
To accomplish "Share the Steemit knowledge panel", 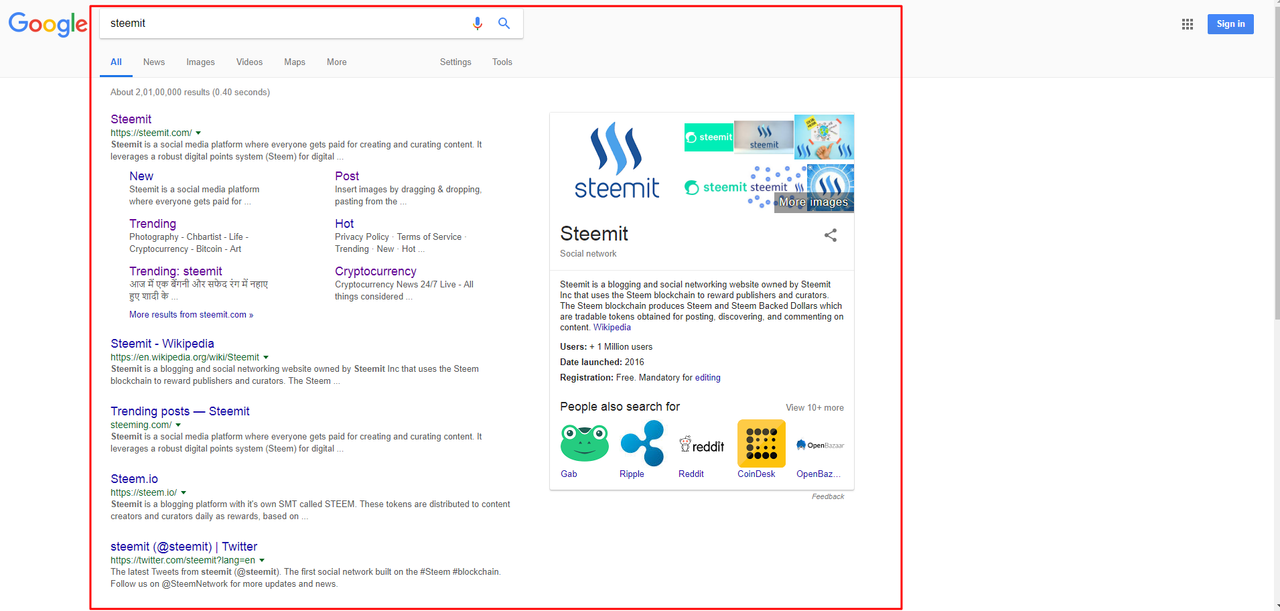I will coord(830,236).
